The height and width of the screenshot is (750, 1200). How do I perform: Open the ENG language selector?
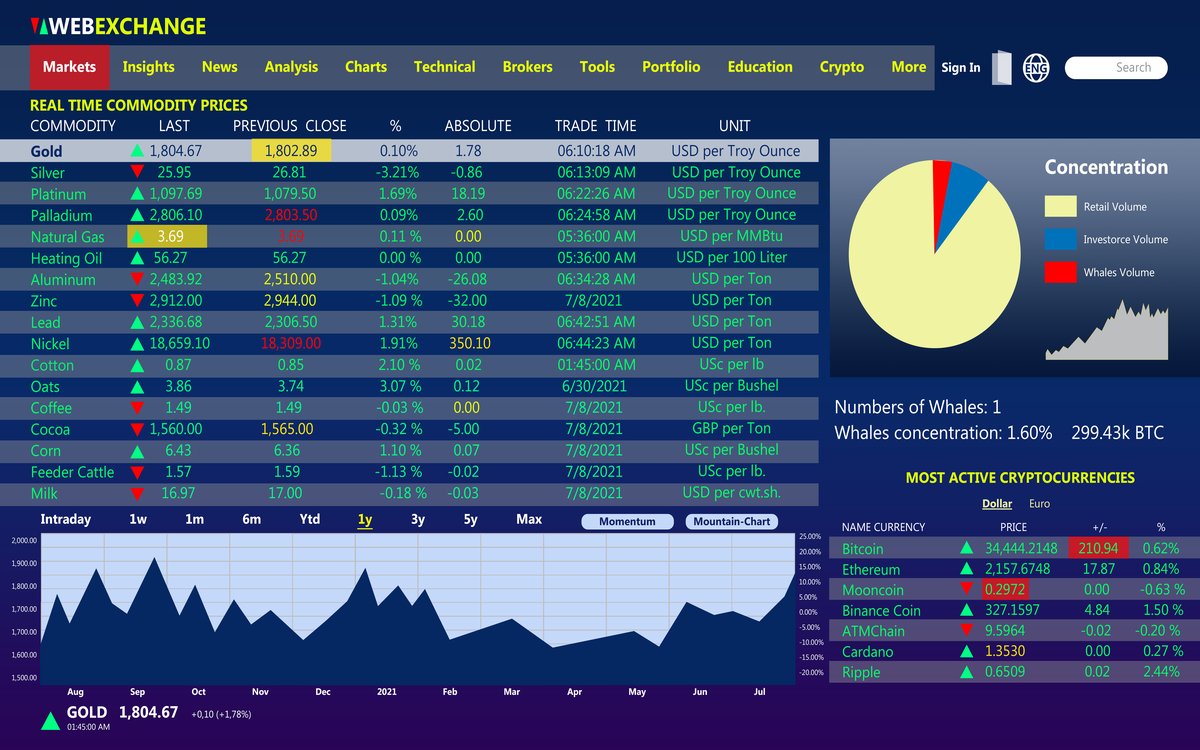[x=1037, y=68]
